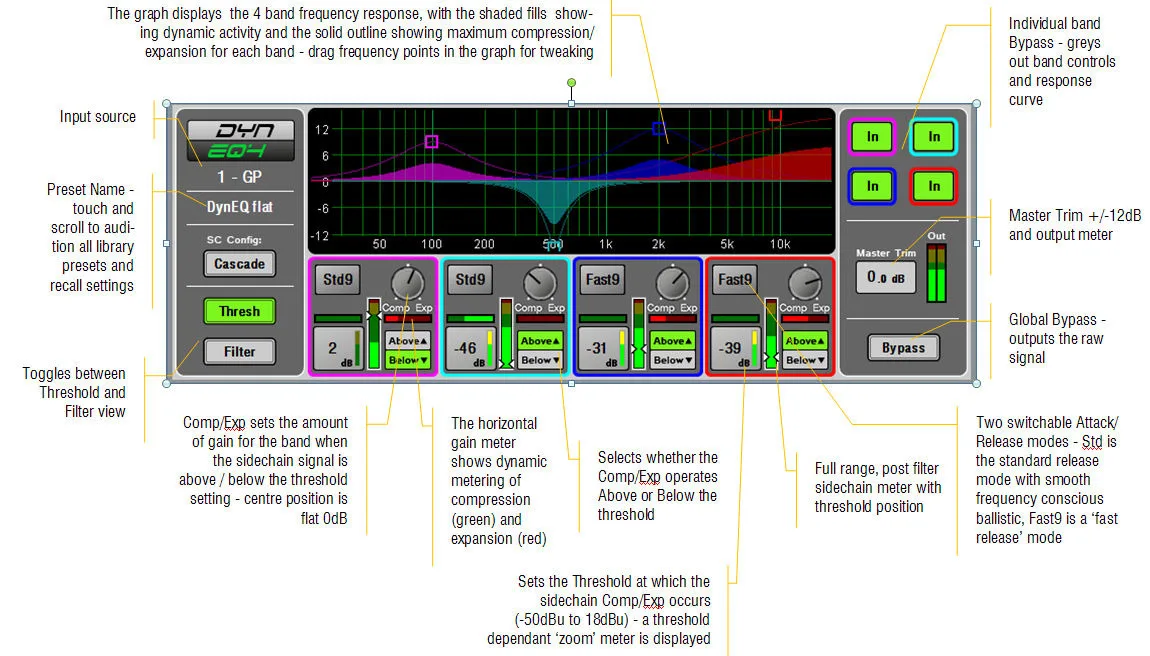Click the Cascade SC Config button
Viewport: 1150px width, 656px height.
(x=239, y=264)
